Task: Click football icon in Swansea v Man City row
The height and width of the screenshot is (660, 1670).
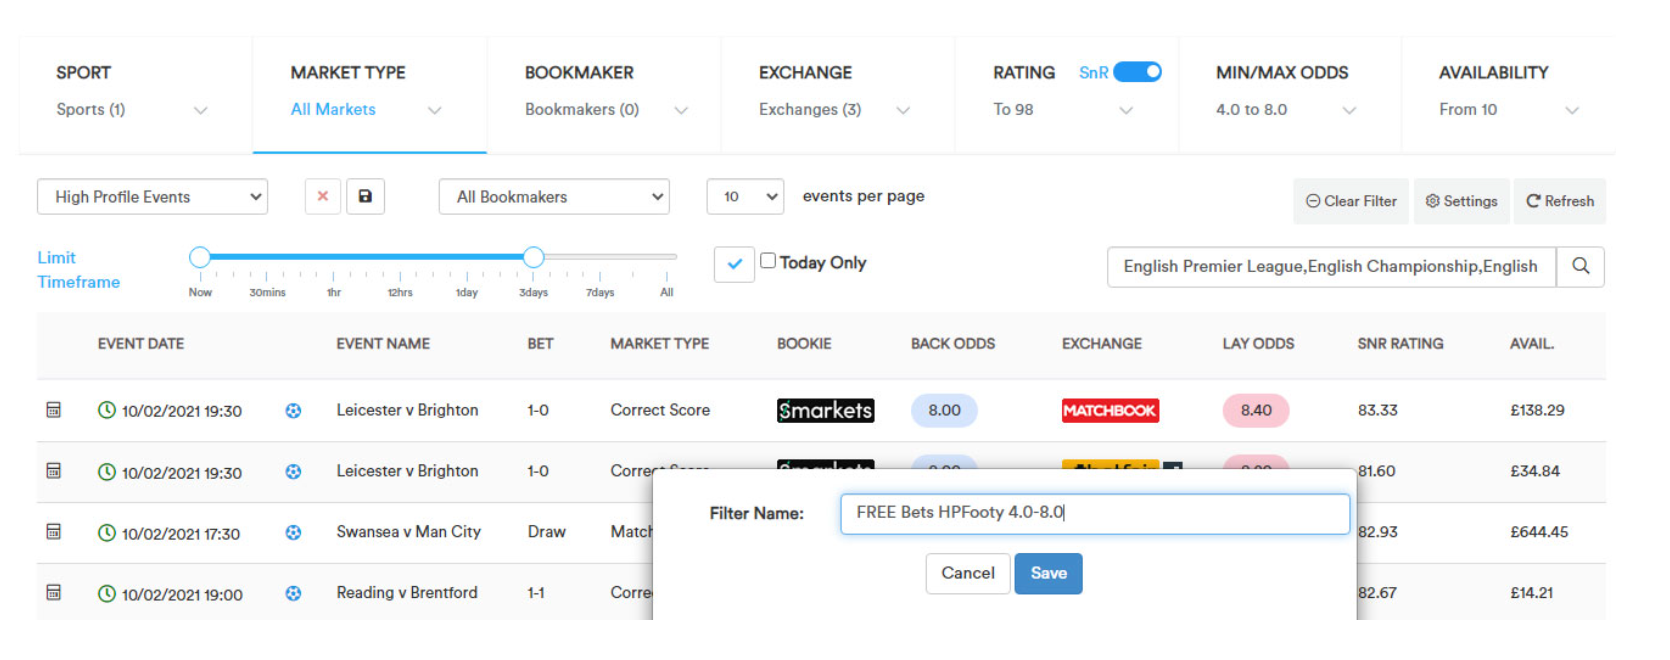Action: (x=293, y=533)
